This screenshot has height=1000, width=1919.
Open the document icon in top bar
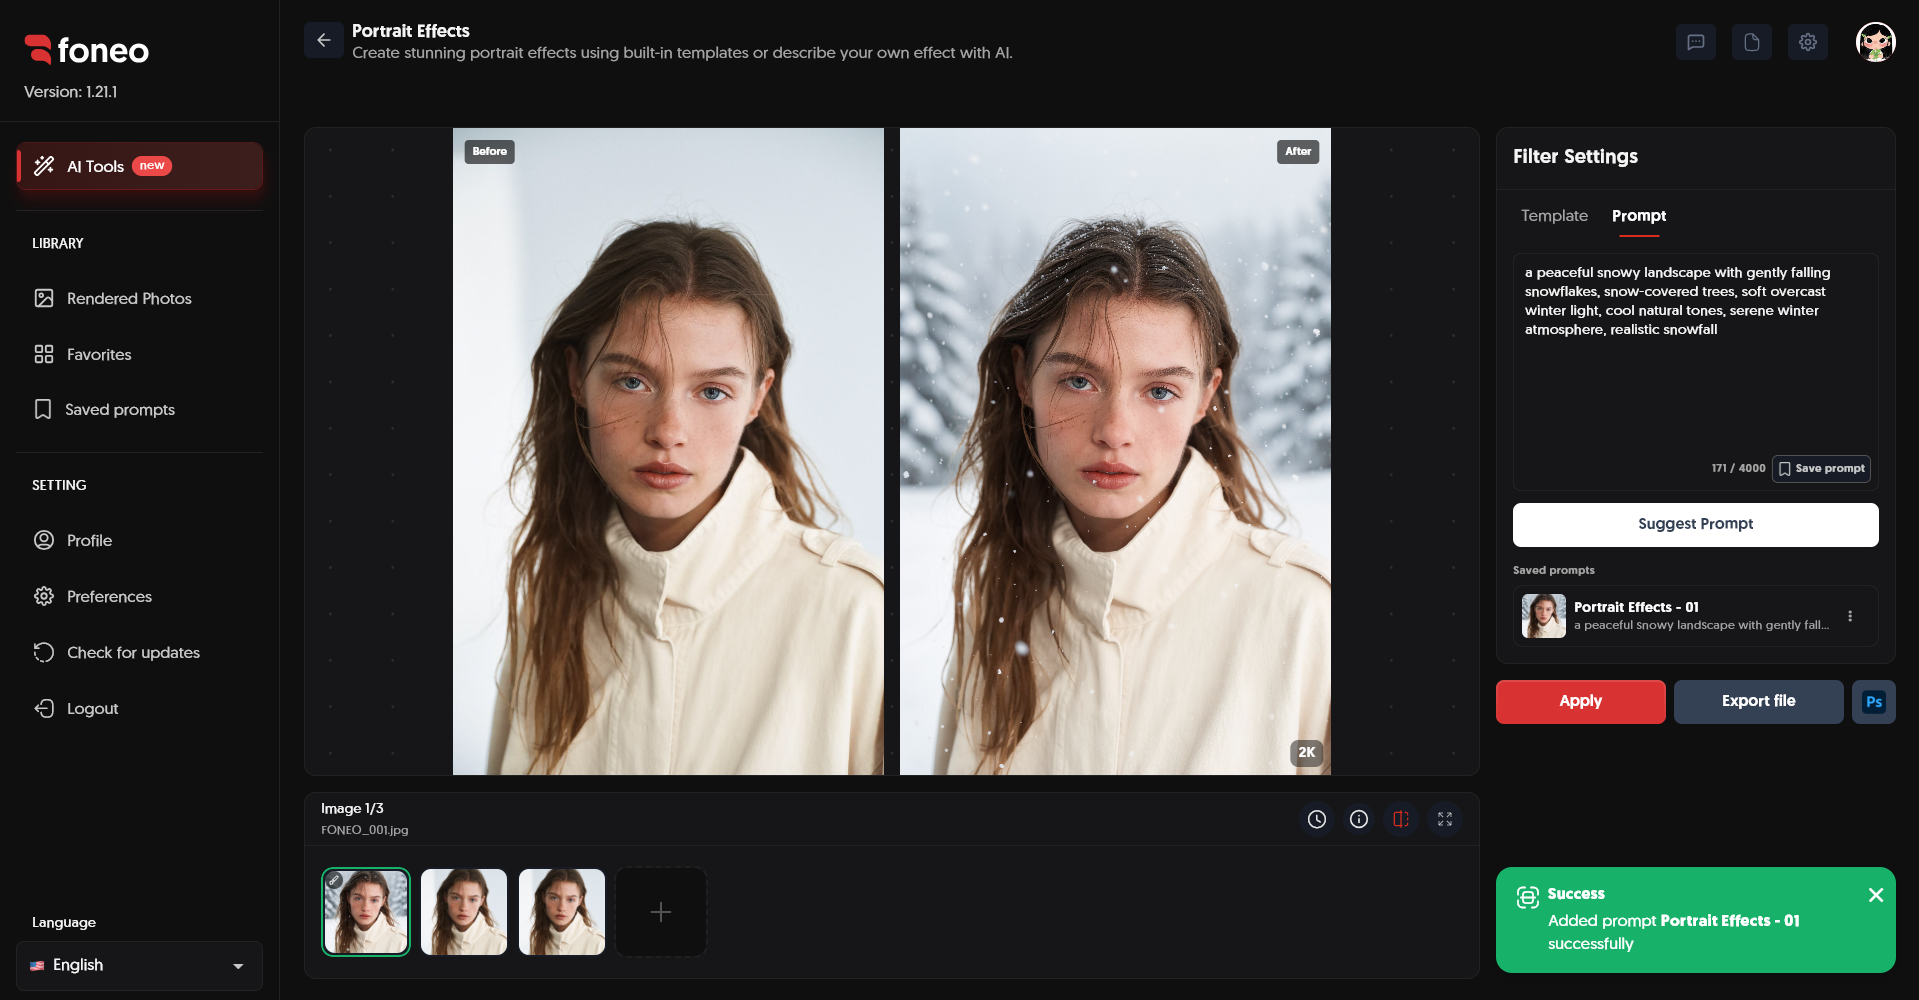point(1752,42)
